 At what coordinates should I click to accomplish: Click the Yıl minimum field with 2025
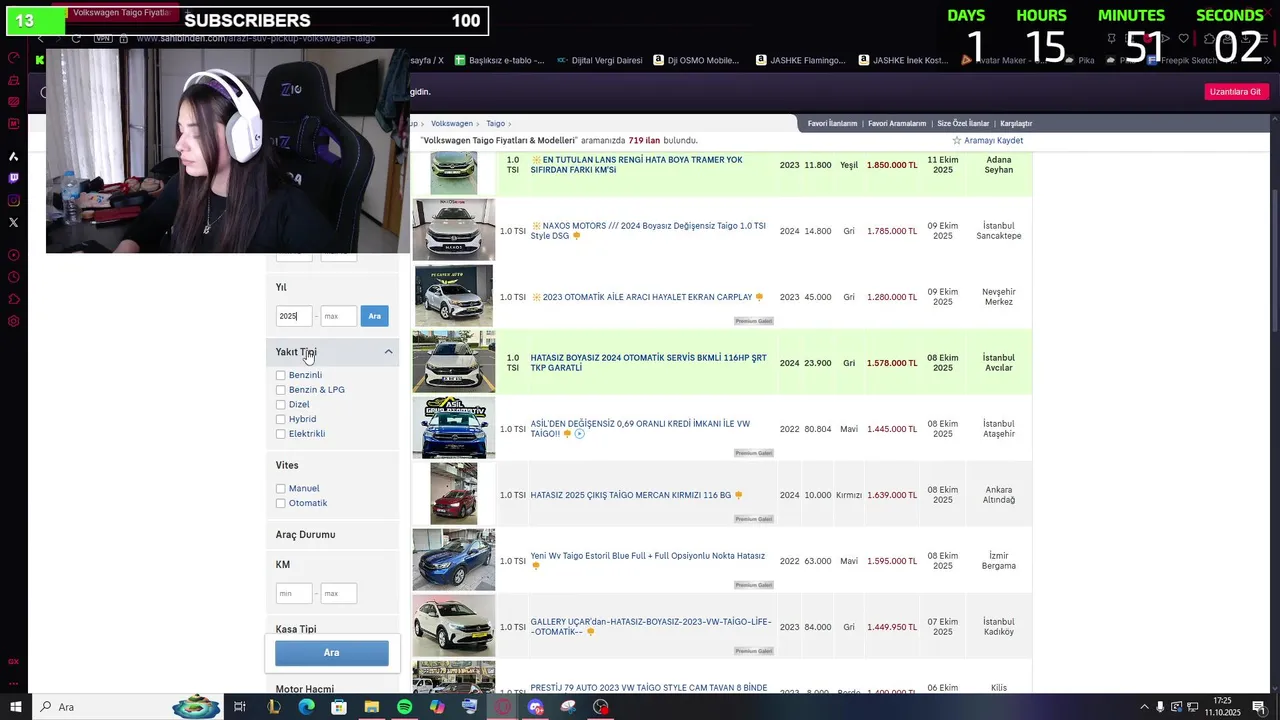pos(294,316)
